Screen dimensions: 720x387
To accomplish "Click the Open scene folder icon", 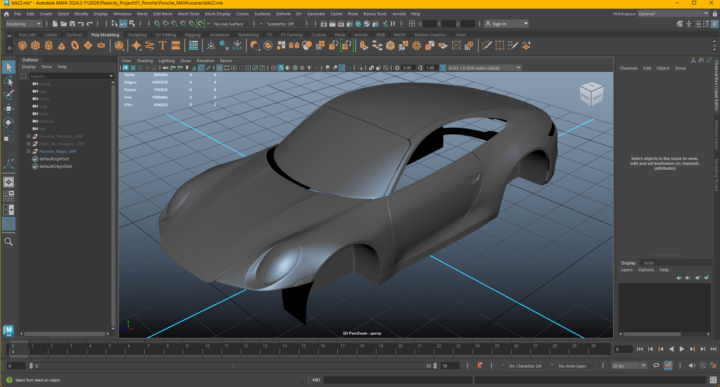I will click(63, 24).
